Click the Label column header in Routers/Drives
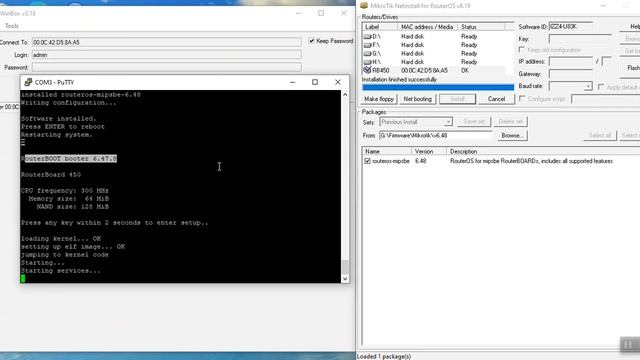Screen dimensions: 640x360 point(380,27)
